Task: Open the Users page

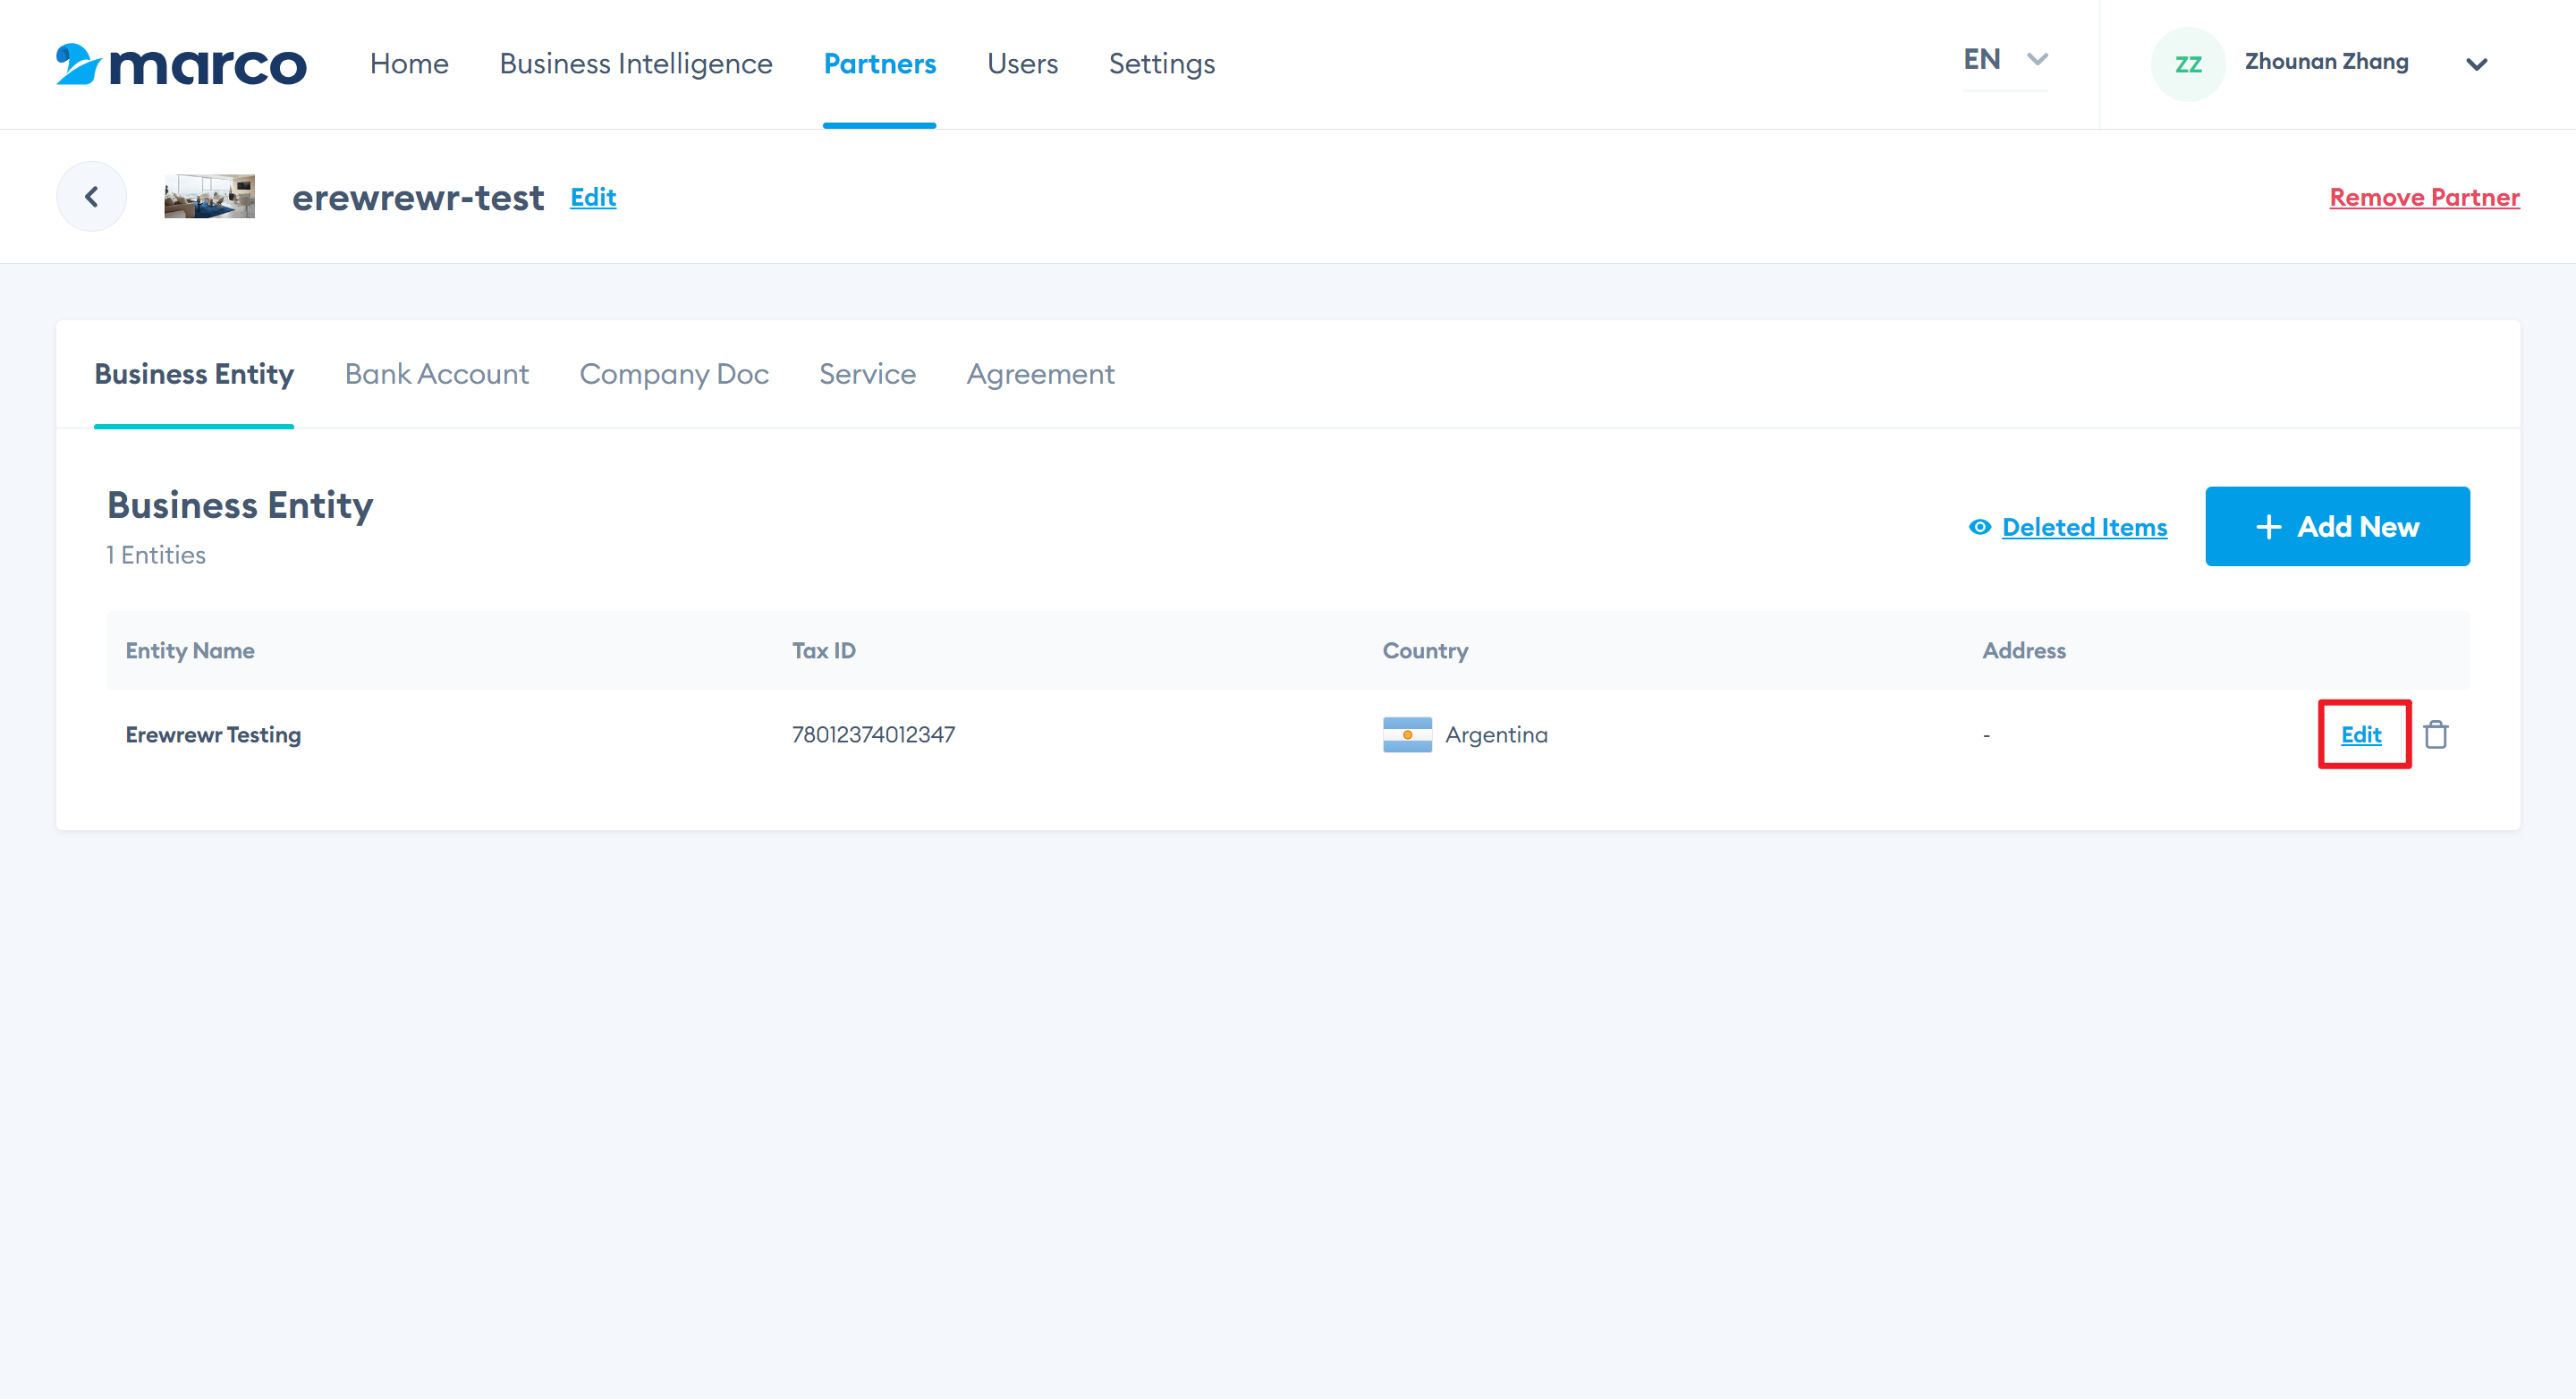Action: 1022,64
